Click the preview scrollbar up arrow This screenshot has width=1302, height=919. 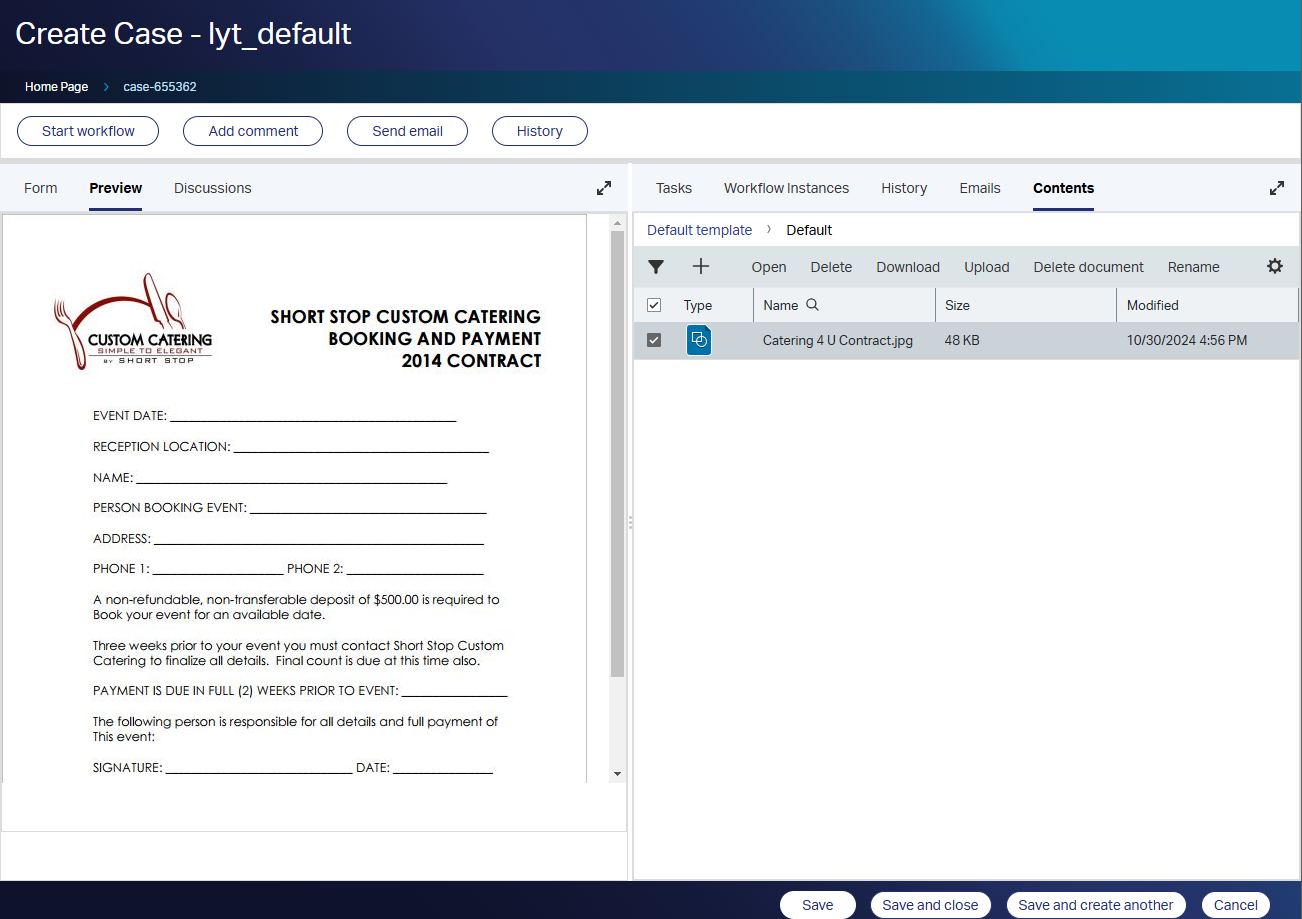(617, 223)
